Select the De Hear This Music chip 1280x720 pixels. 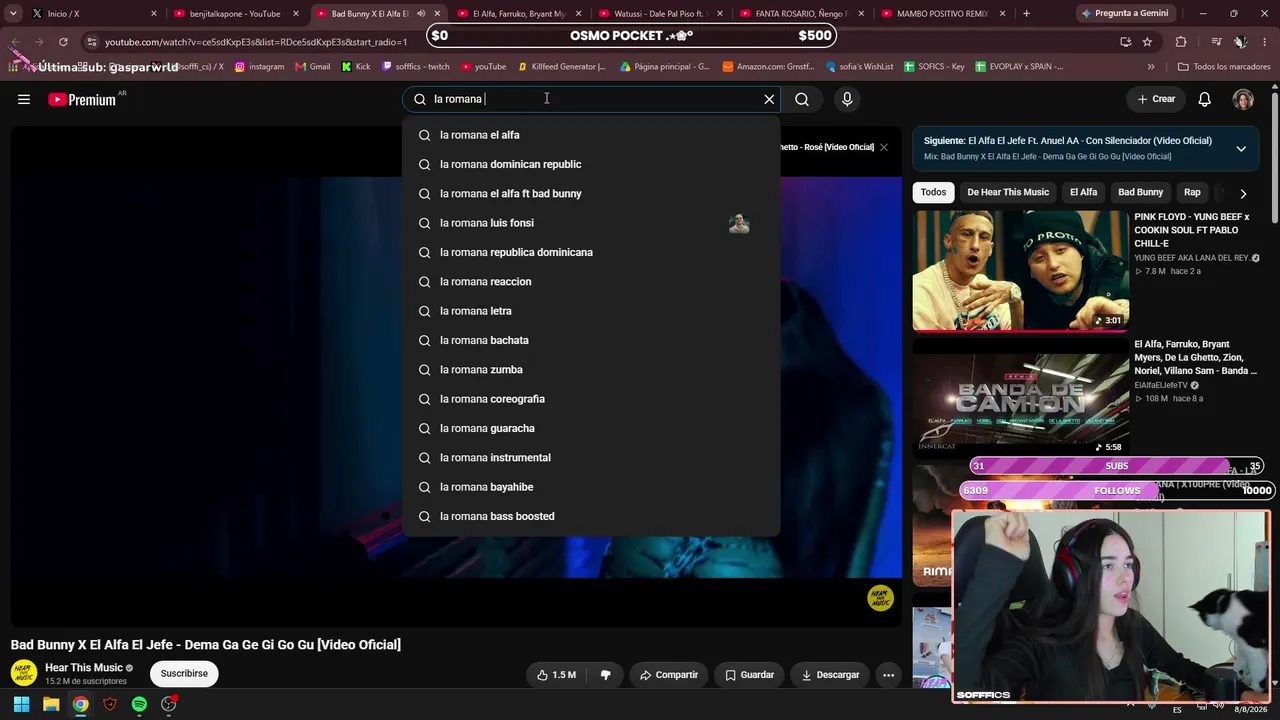pyautogui.click(x=1008, y=192)
